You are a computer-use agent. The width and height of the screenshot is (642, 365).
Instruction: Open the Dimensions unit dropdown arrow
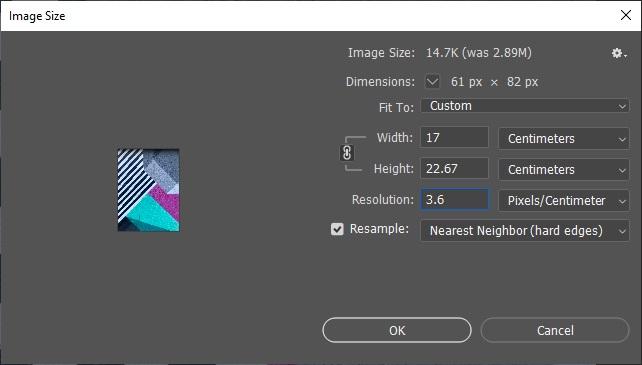(x=432, y=81)
